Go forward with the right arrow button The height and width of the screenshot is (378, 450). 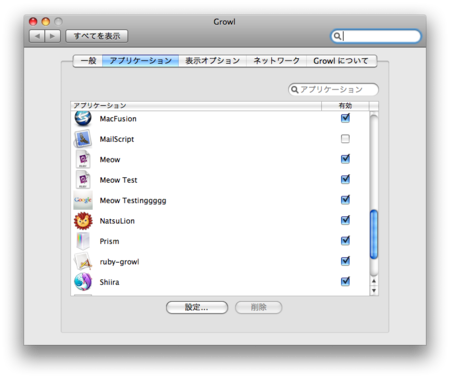point(52,36)
